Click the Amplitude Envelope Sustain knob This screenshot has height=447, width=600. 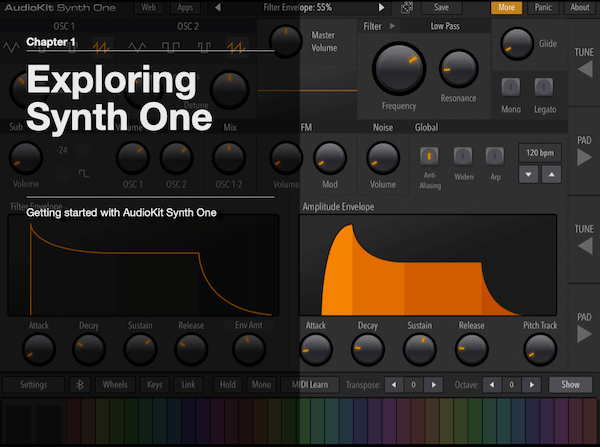click(x=420, y=349)
